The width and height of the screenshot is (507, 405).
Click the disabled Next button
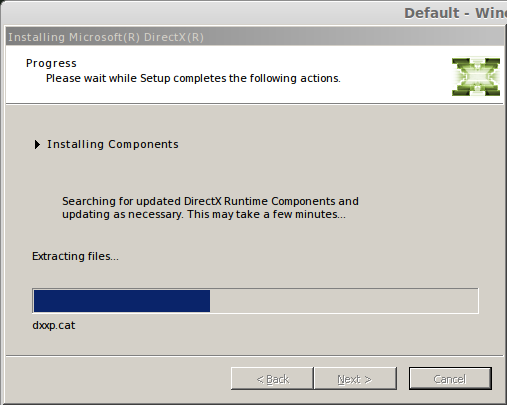pyautogui.click(x=355, y=378)
